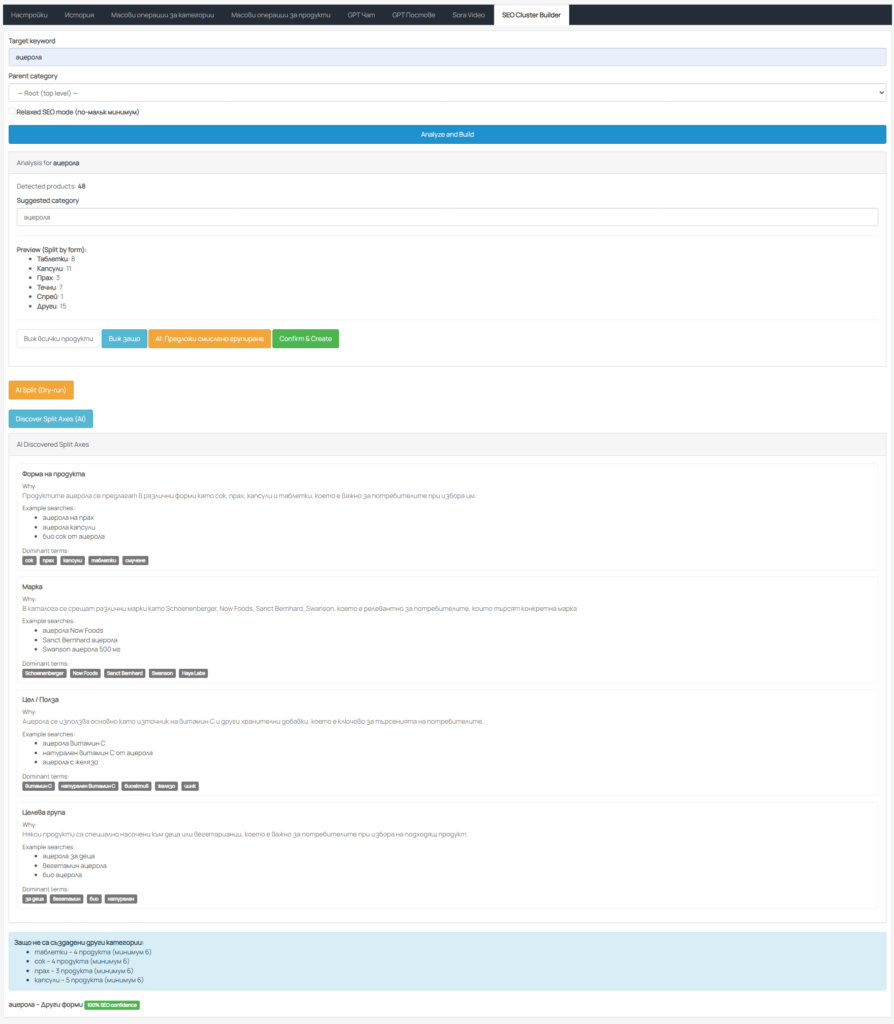Click the 'сок' dominant term tag
This screenshot has width=894, height=1024.
(x=29, y=560)
